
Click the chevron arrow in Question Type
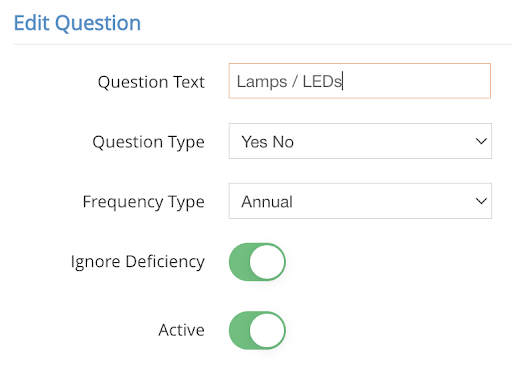tap(481, 141)
